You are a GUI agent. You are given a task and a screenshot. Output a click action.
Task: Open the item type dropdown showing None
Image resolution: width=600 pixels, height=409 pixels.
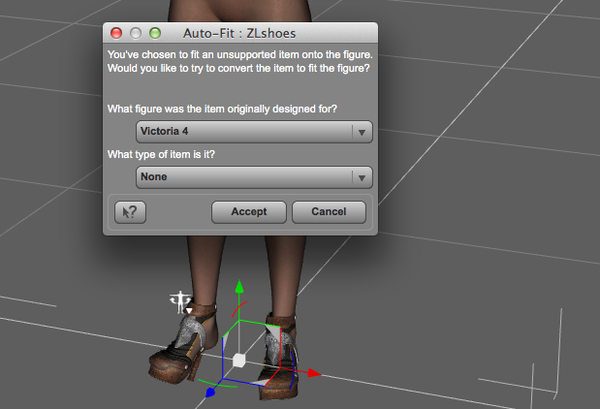(x=254, y=177)
